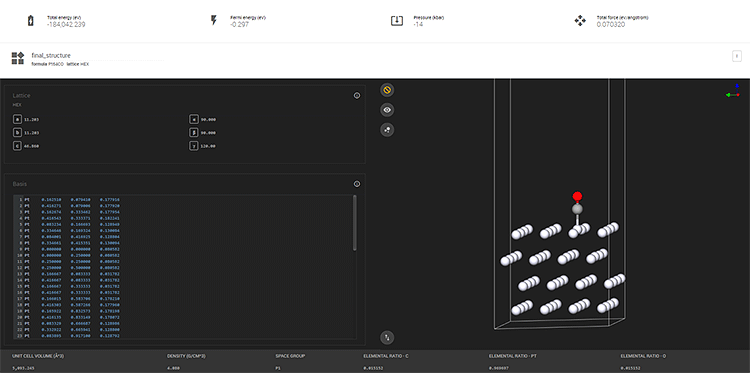
Task: Click the Pressure download-box icon
Action: (397, 21)
